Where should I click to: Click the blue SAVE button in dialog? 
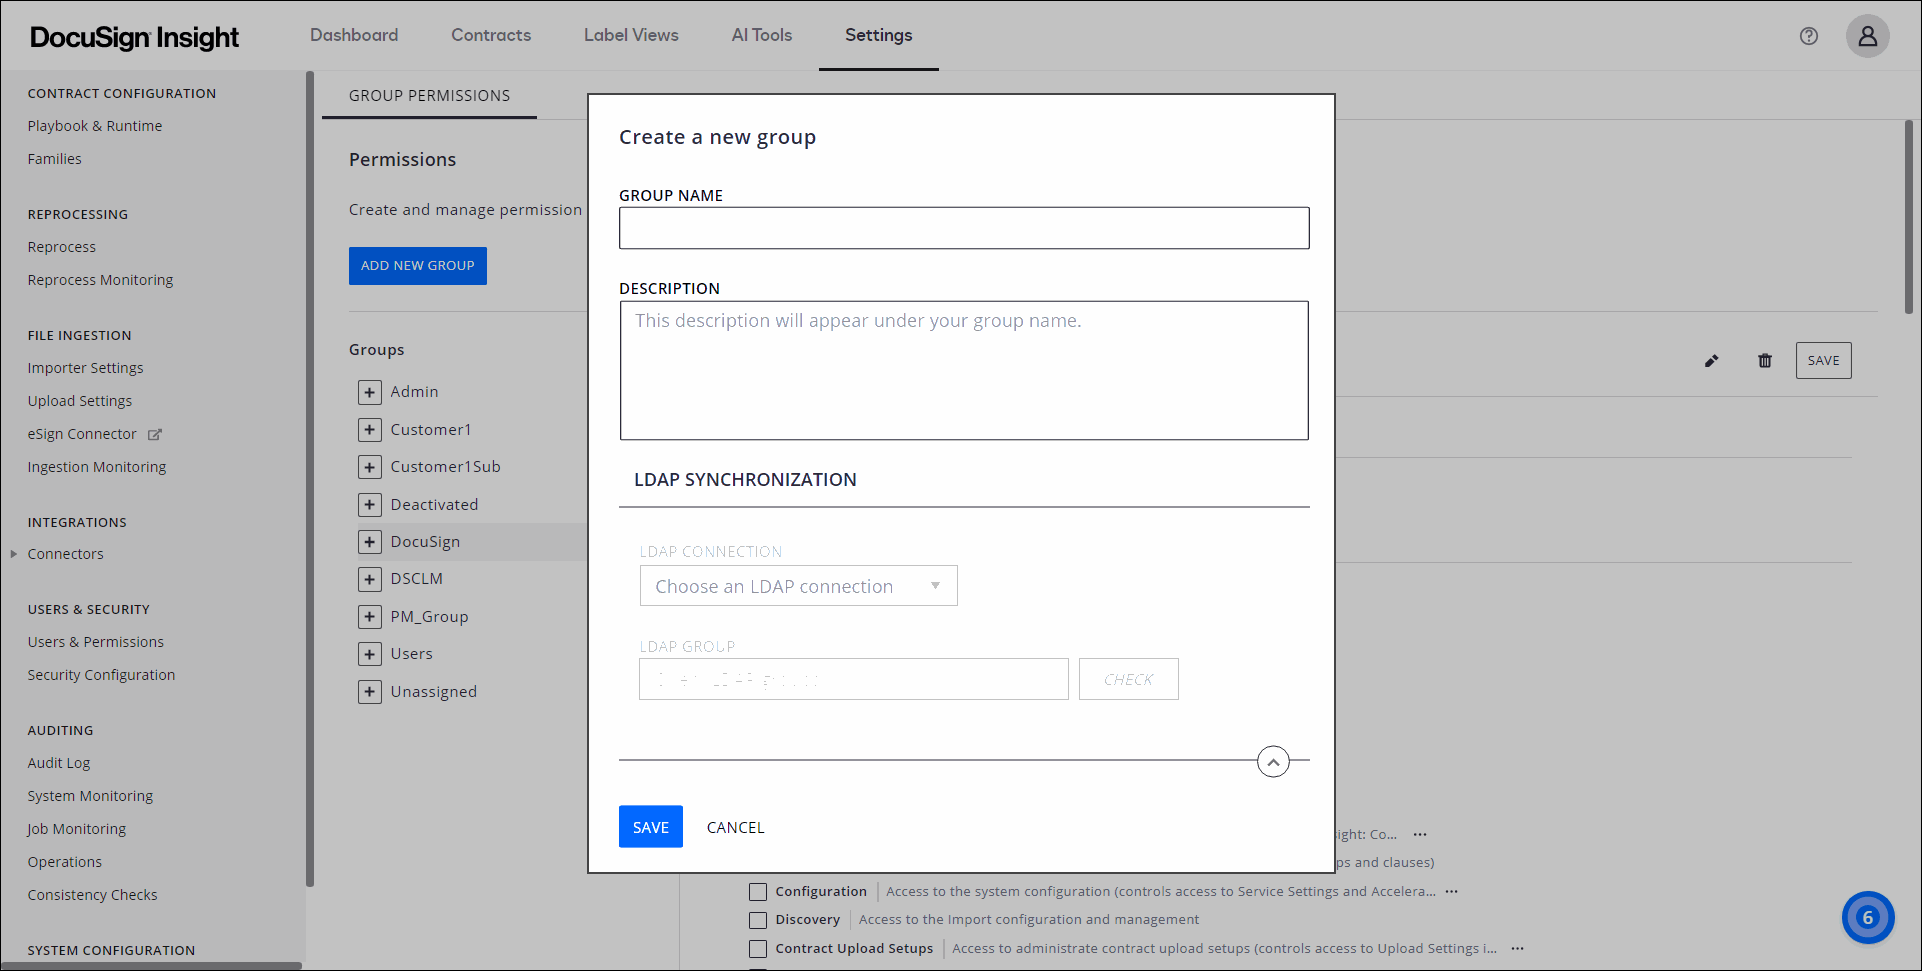(x=651, y=827)
